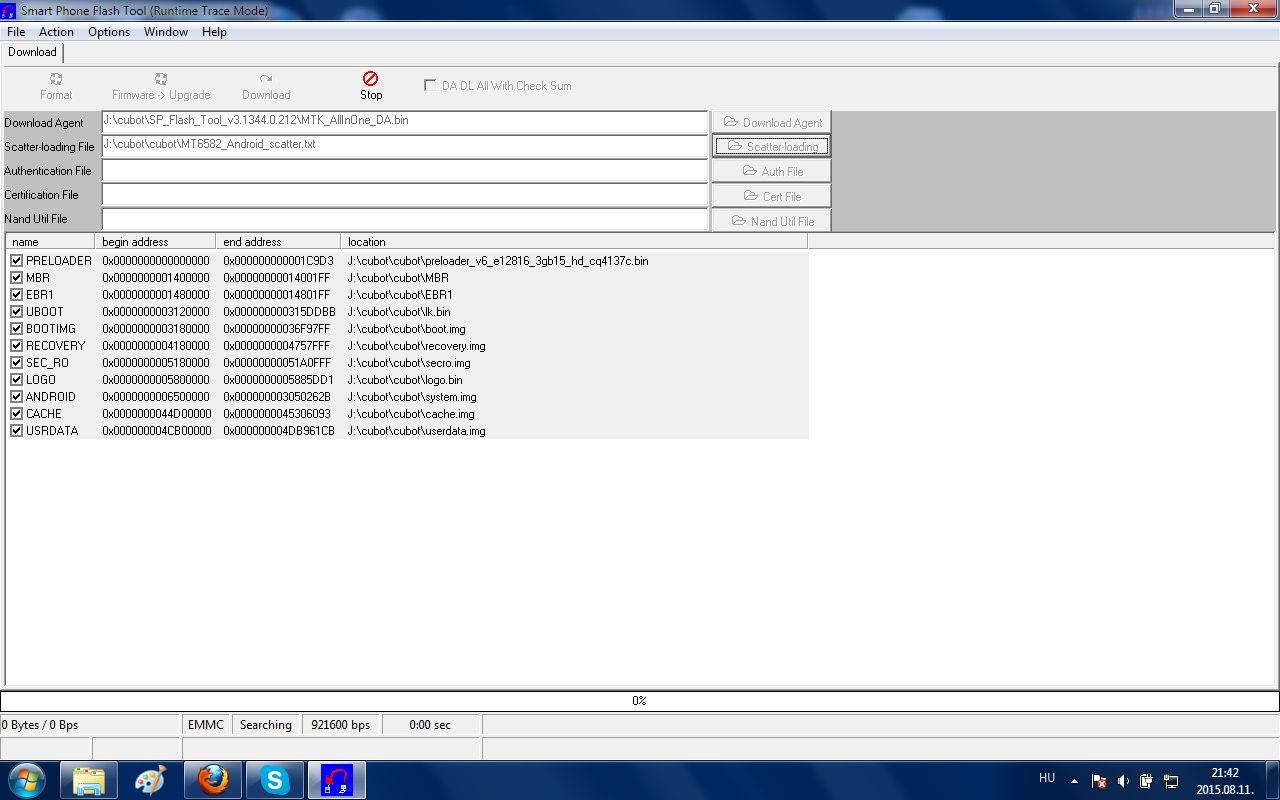
Task: Click the 921600 bps status entry
Action: (341, 725)
